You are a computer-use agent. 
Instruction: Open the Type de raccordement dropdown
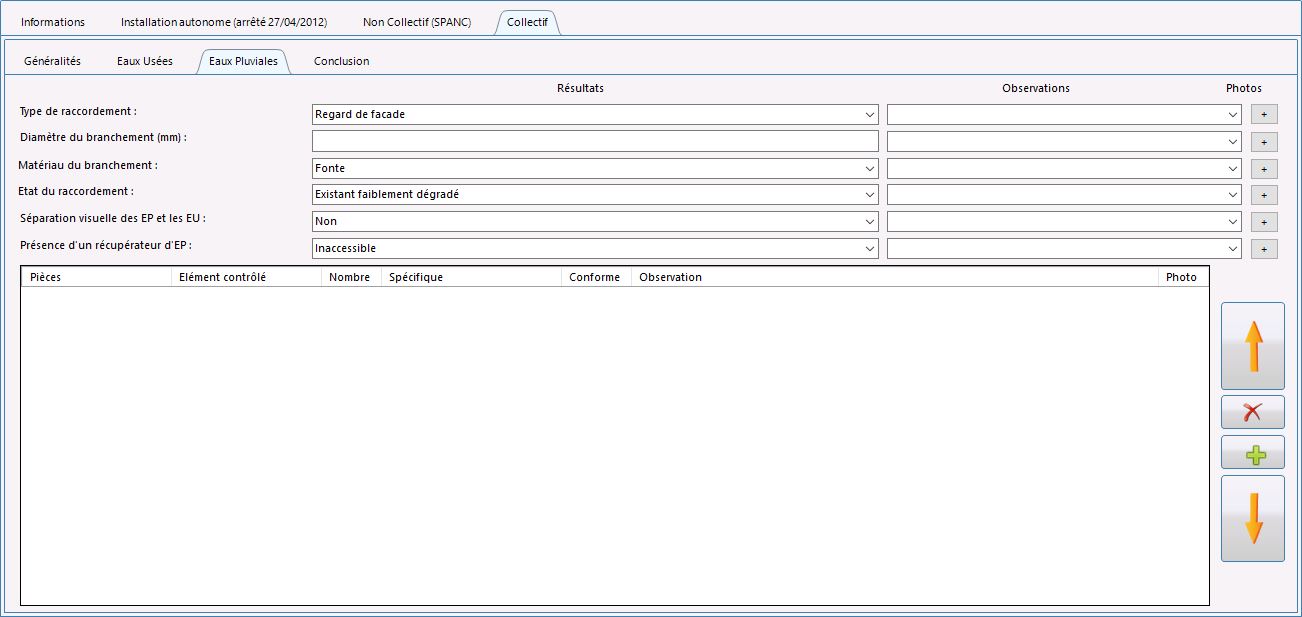(x=595, y=115)
